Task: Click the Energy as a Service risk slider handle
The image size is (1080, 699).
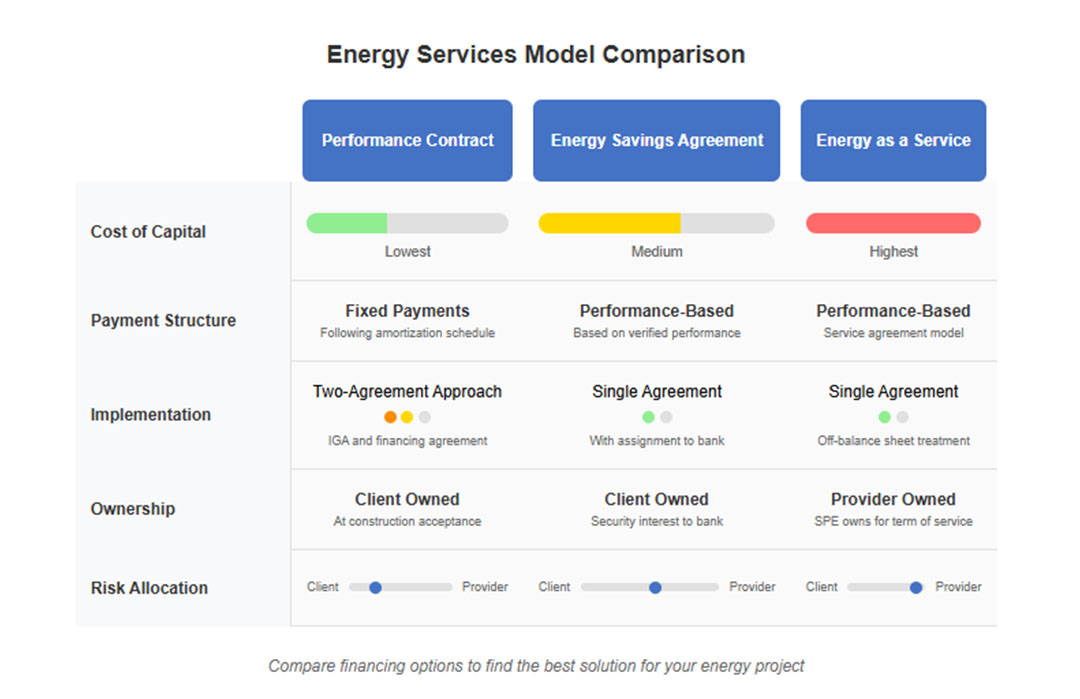Action: click(x=916, y=588)
